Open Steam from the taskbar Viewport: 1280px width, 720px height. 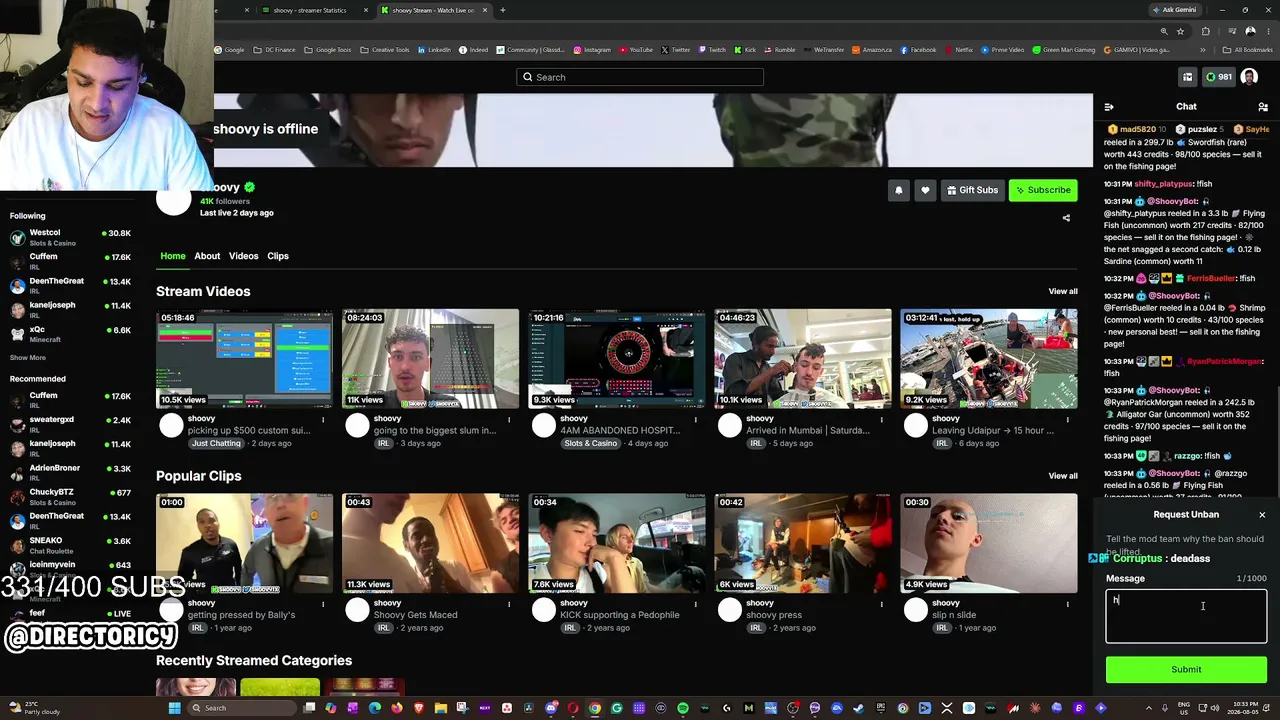point(859,708)
